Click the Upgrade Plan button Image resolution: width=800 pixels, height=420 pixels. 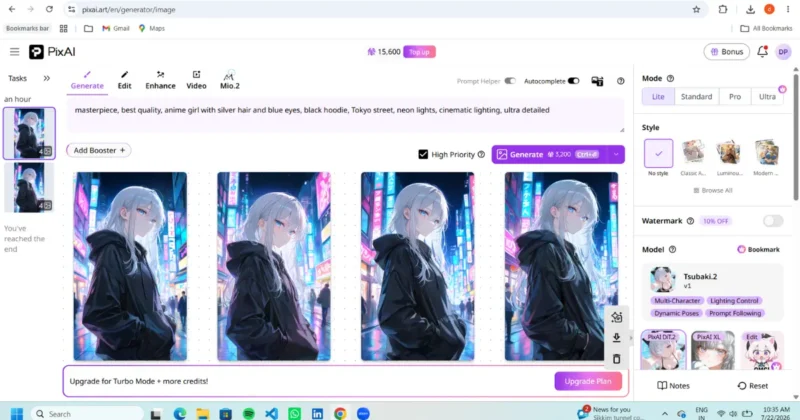pos(588,381)
